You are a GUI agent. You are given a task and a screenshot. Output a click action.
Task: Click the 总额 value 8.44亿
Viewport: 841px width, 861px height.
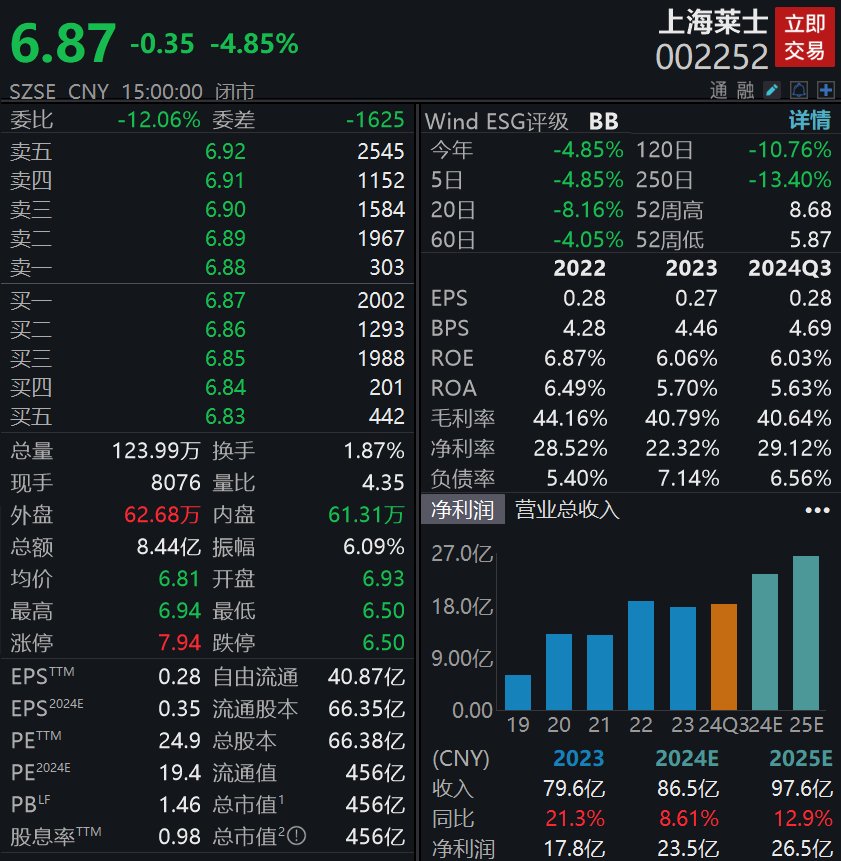click(169, 546)
